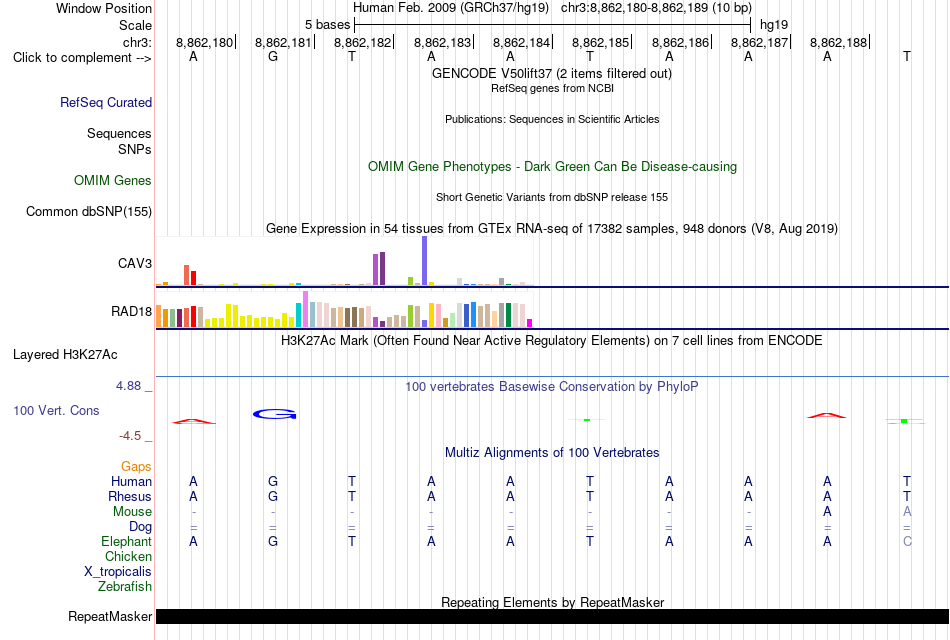Click the Chicken alignment row label

(128, 557)
